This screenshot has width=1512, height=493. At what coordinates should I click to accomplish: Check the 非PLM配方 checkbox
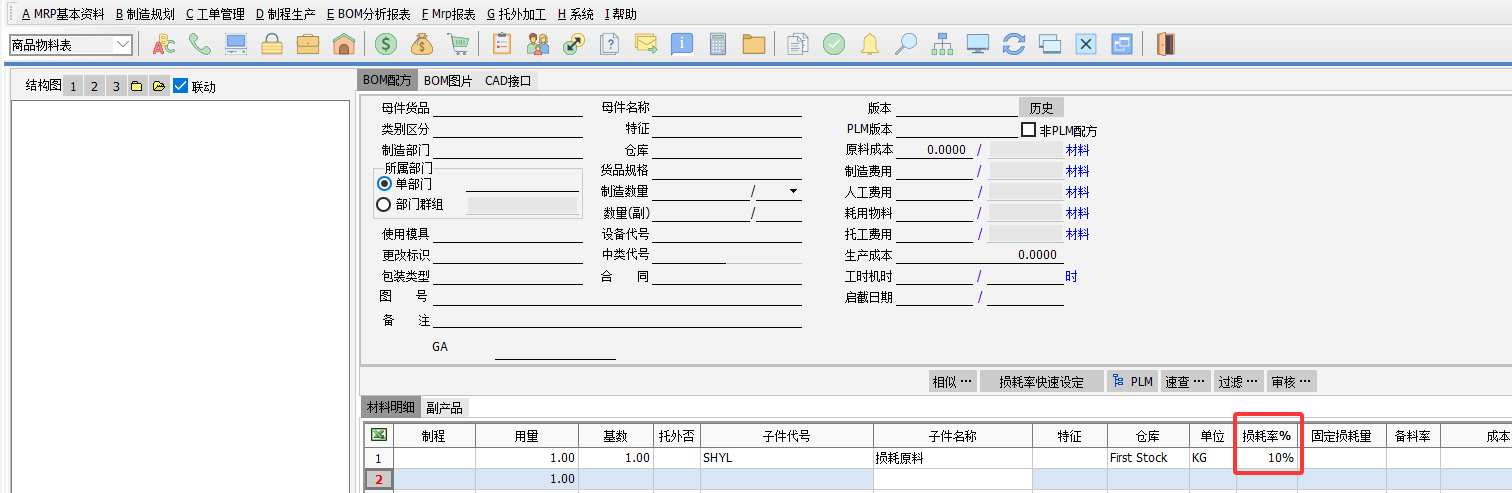pyautogui.click(x=1028, y=130)
